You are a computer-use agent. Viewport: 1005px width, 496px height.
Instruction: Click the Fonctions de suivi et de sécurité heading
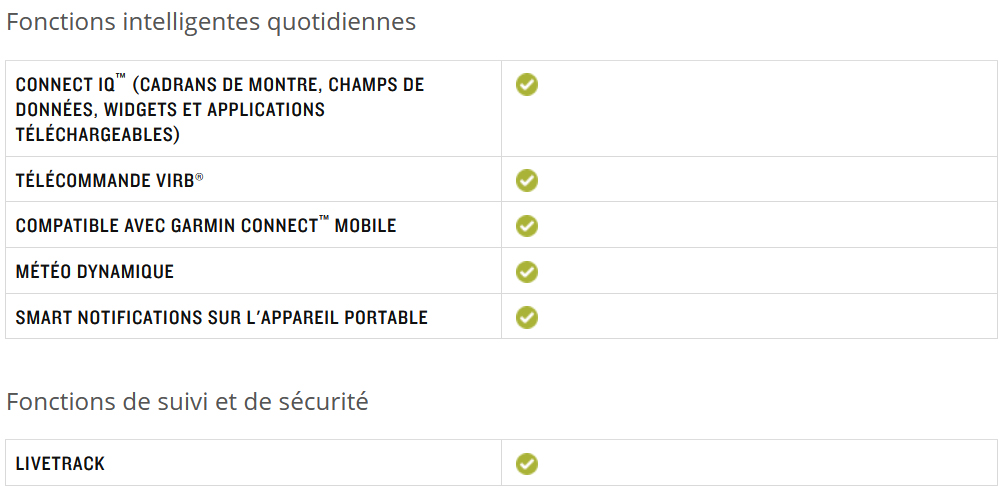(187, 402)
